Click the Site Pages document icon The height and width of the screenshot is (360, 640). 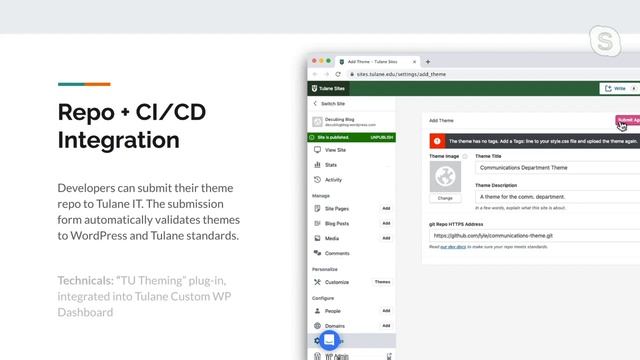point(318,209)
